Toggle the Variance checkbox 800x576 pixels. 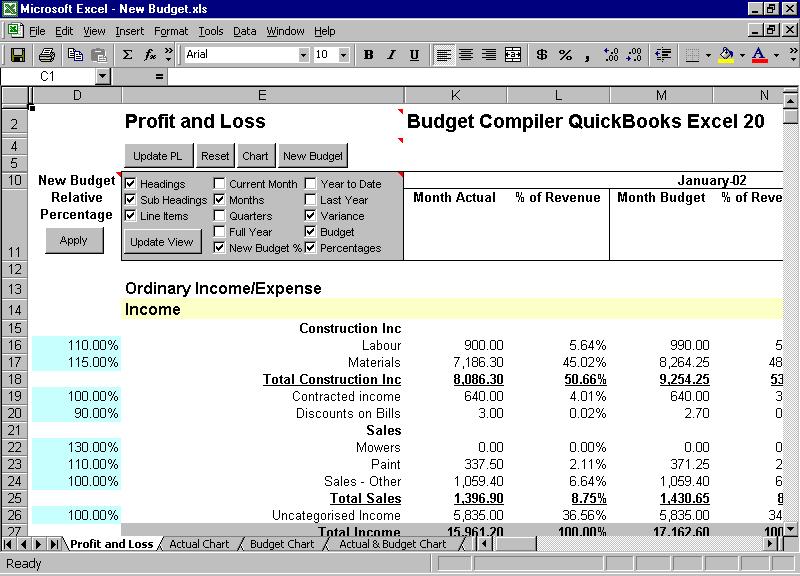[x=311, y=216]
